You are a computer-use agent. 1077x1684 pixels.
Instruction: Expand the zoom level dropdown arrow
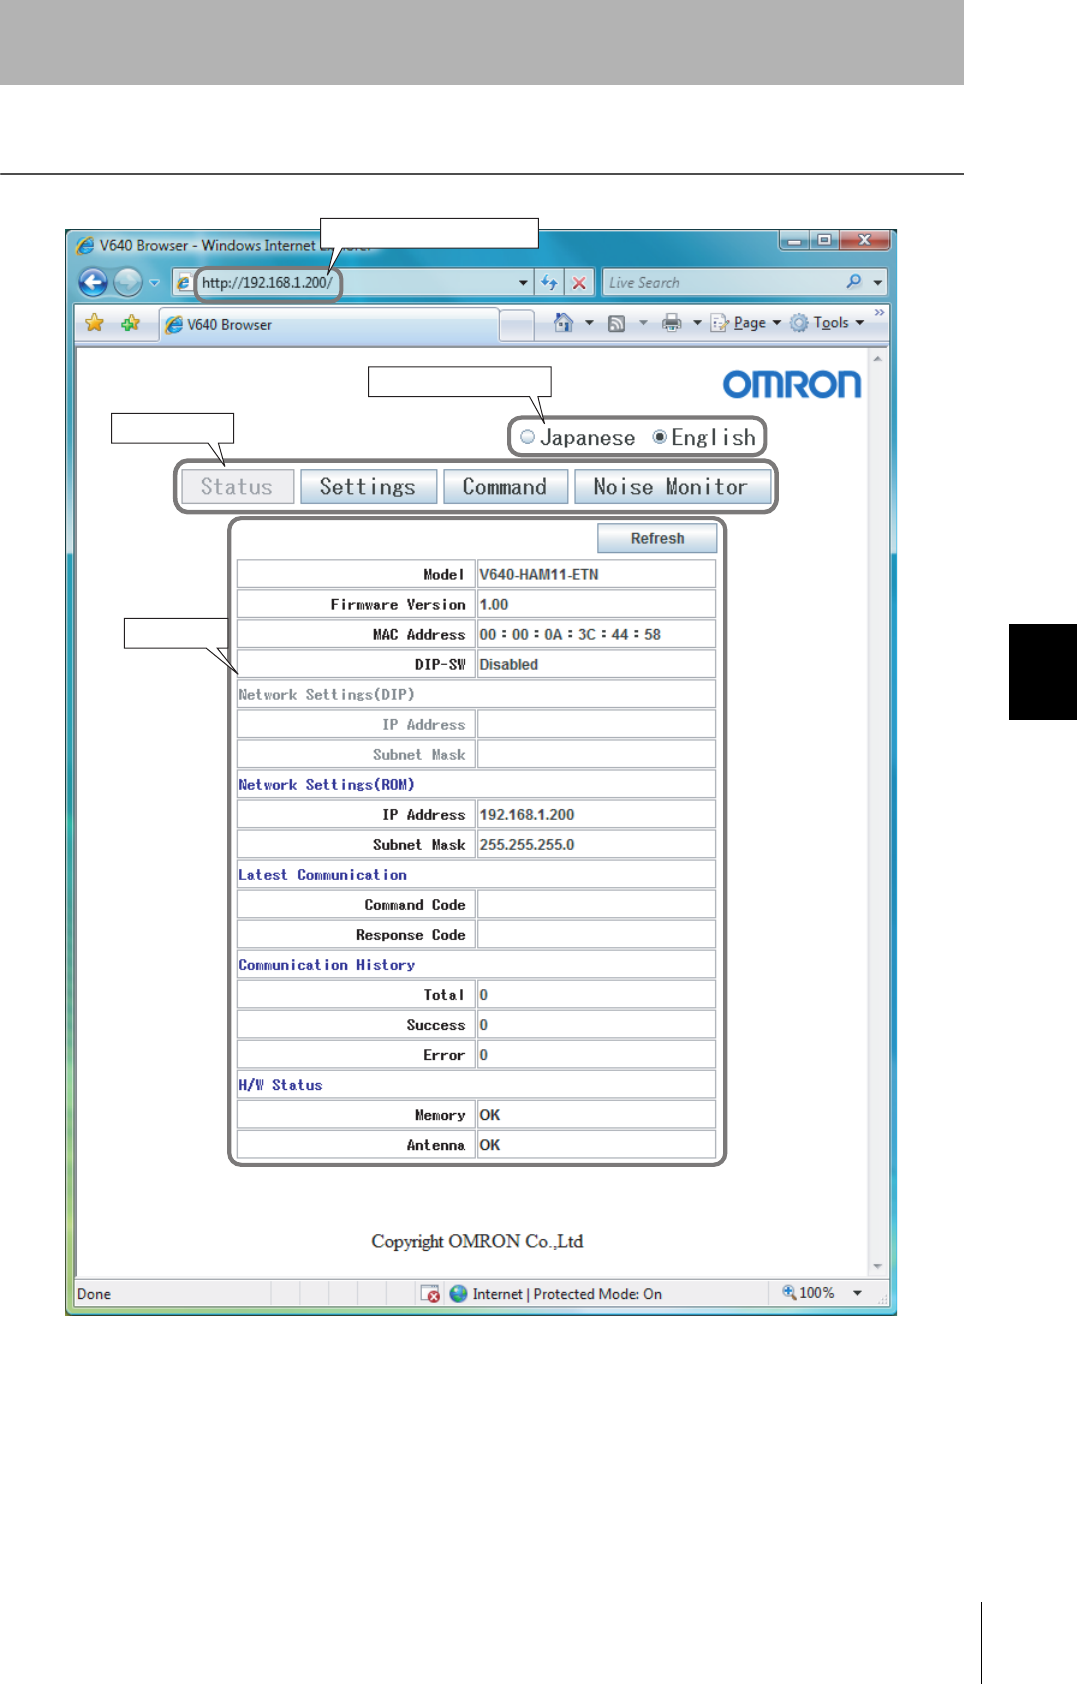857,1293
